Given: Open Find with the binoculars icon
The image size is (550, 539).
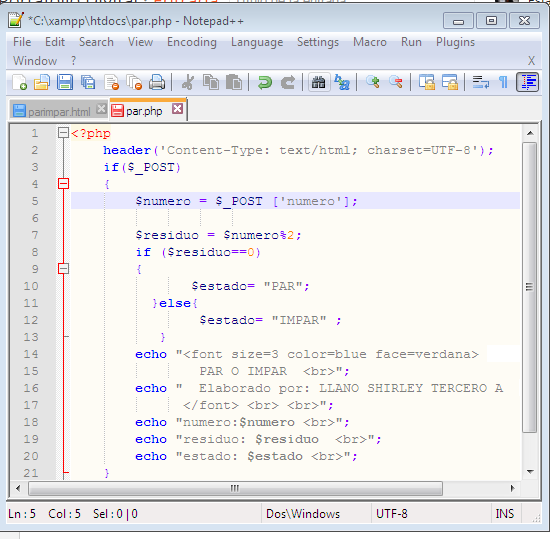Looking at the screenshot, I should tap(318, 82).
